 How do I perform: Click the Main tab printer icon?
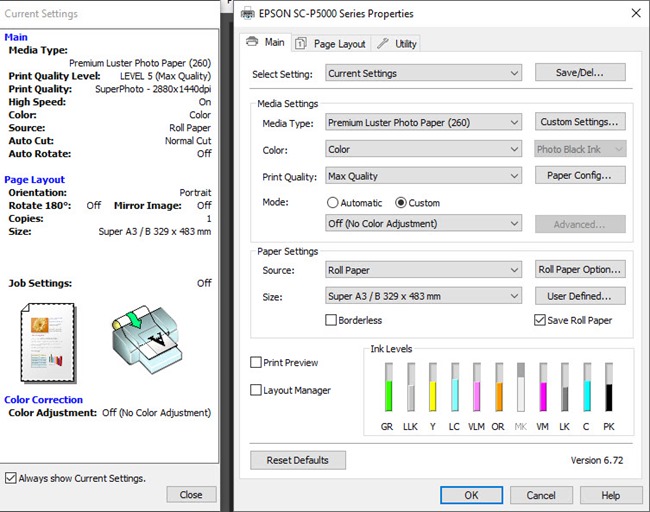pos(252,41)
